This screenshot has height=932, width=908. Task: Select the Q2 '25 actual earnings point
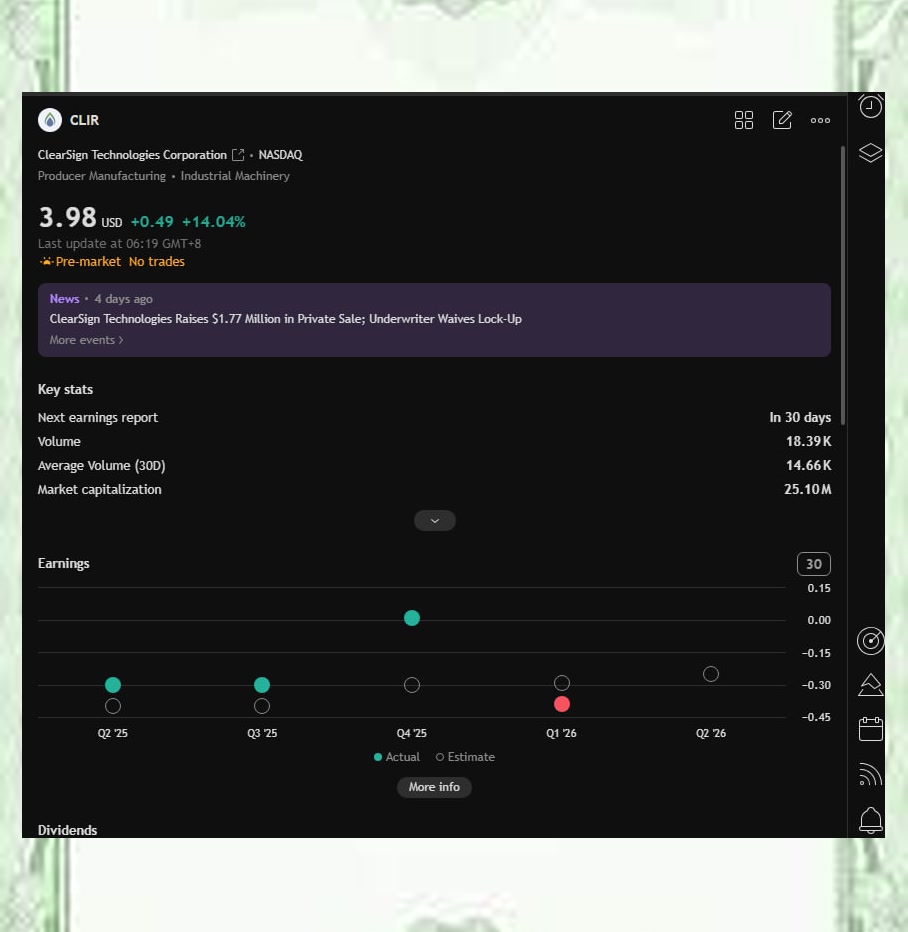(113, 685)
